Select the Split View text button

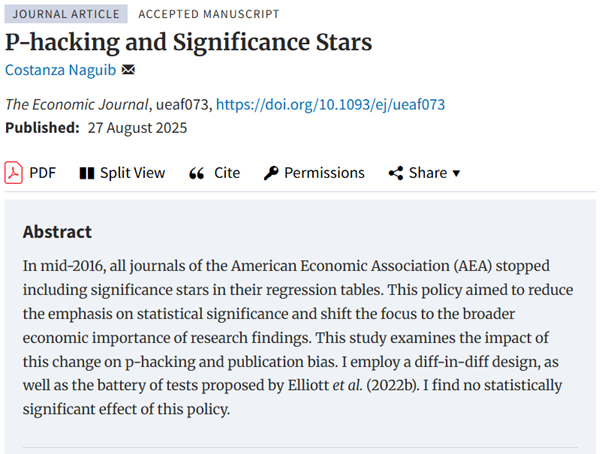(132, 173)
